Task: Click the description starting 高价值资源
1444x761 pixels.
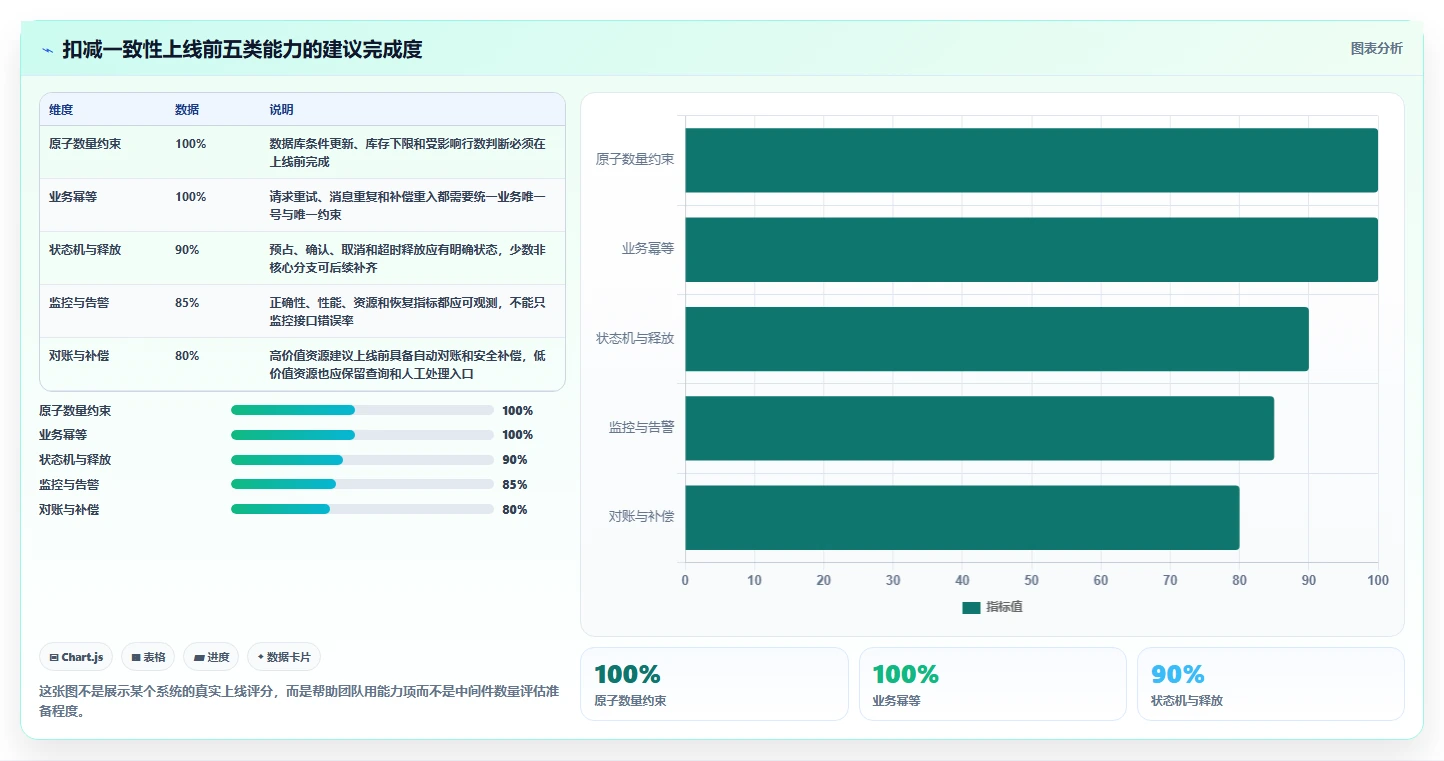Action: [x=408, y=365]
